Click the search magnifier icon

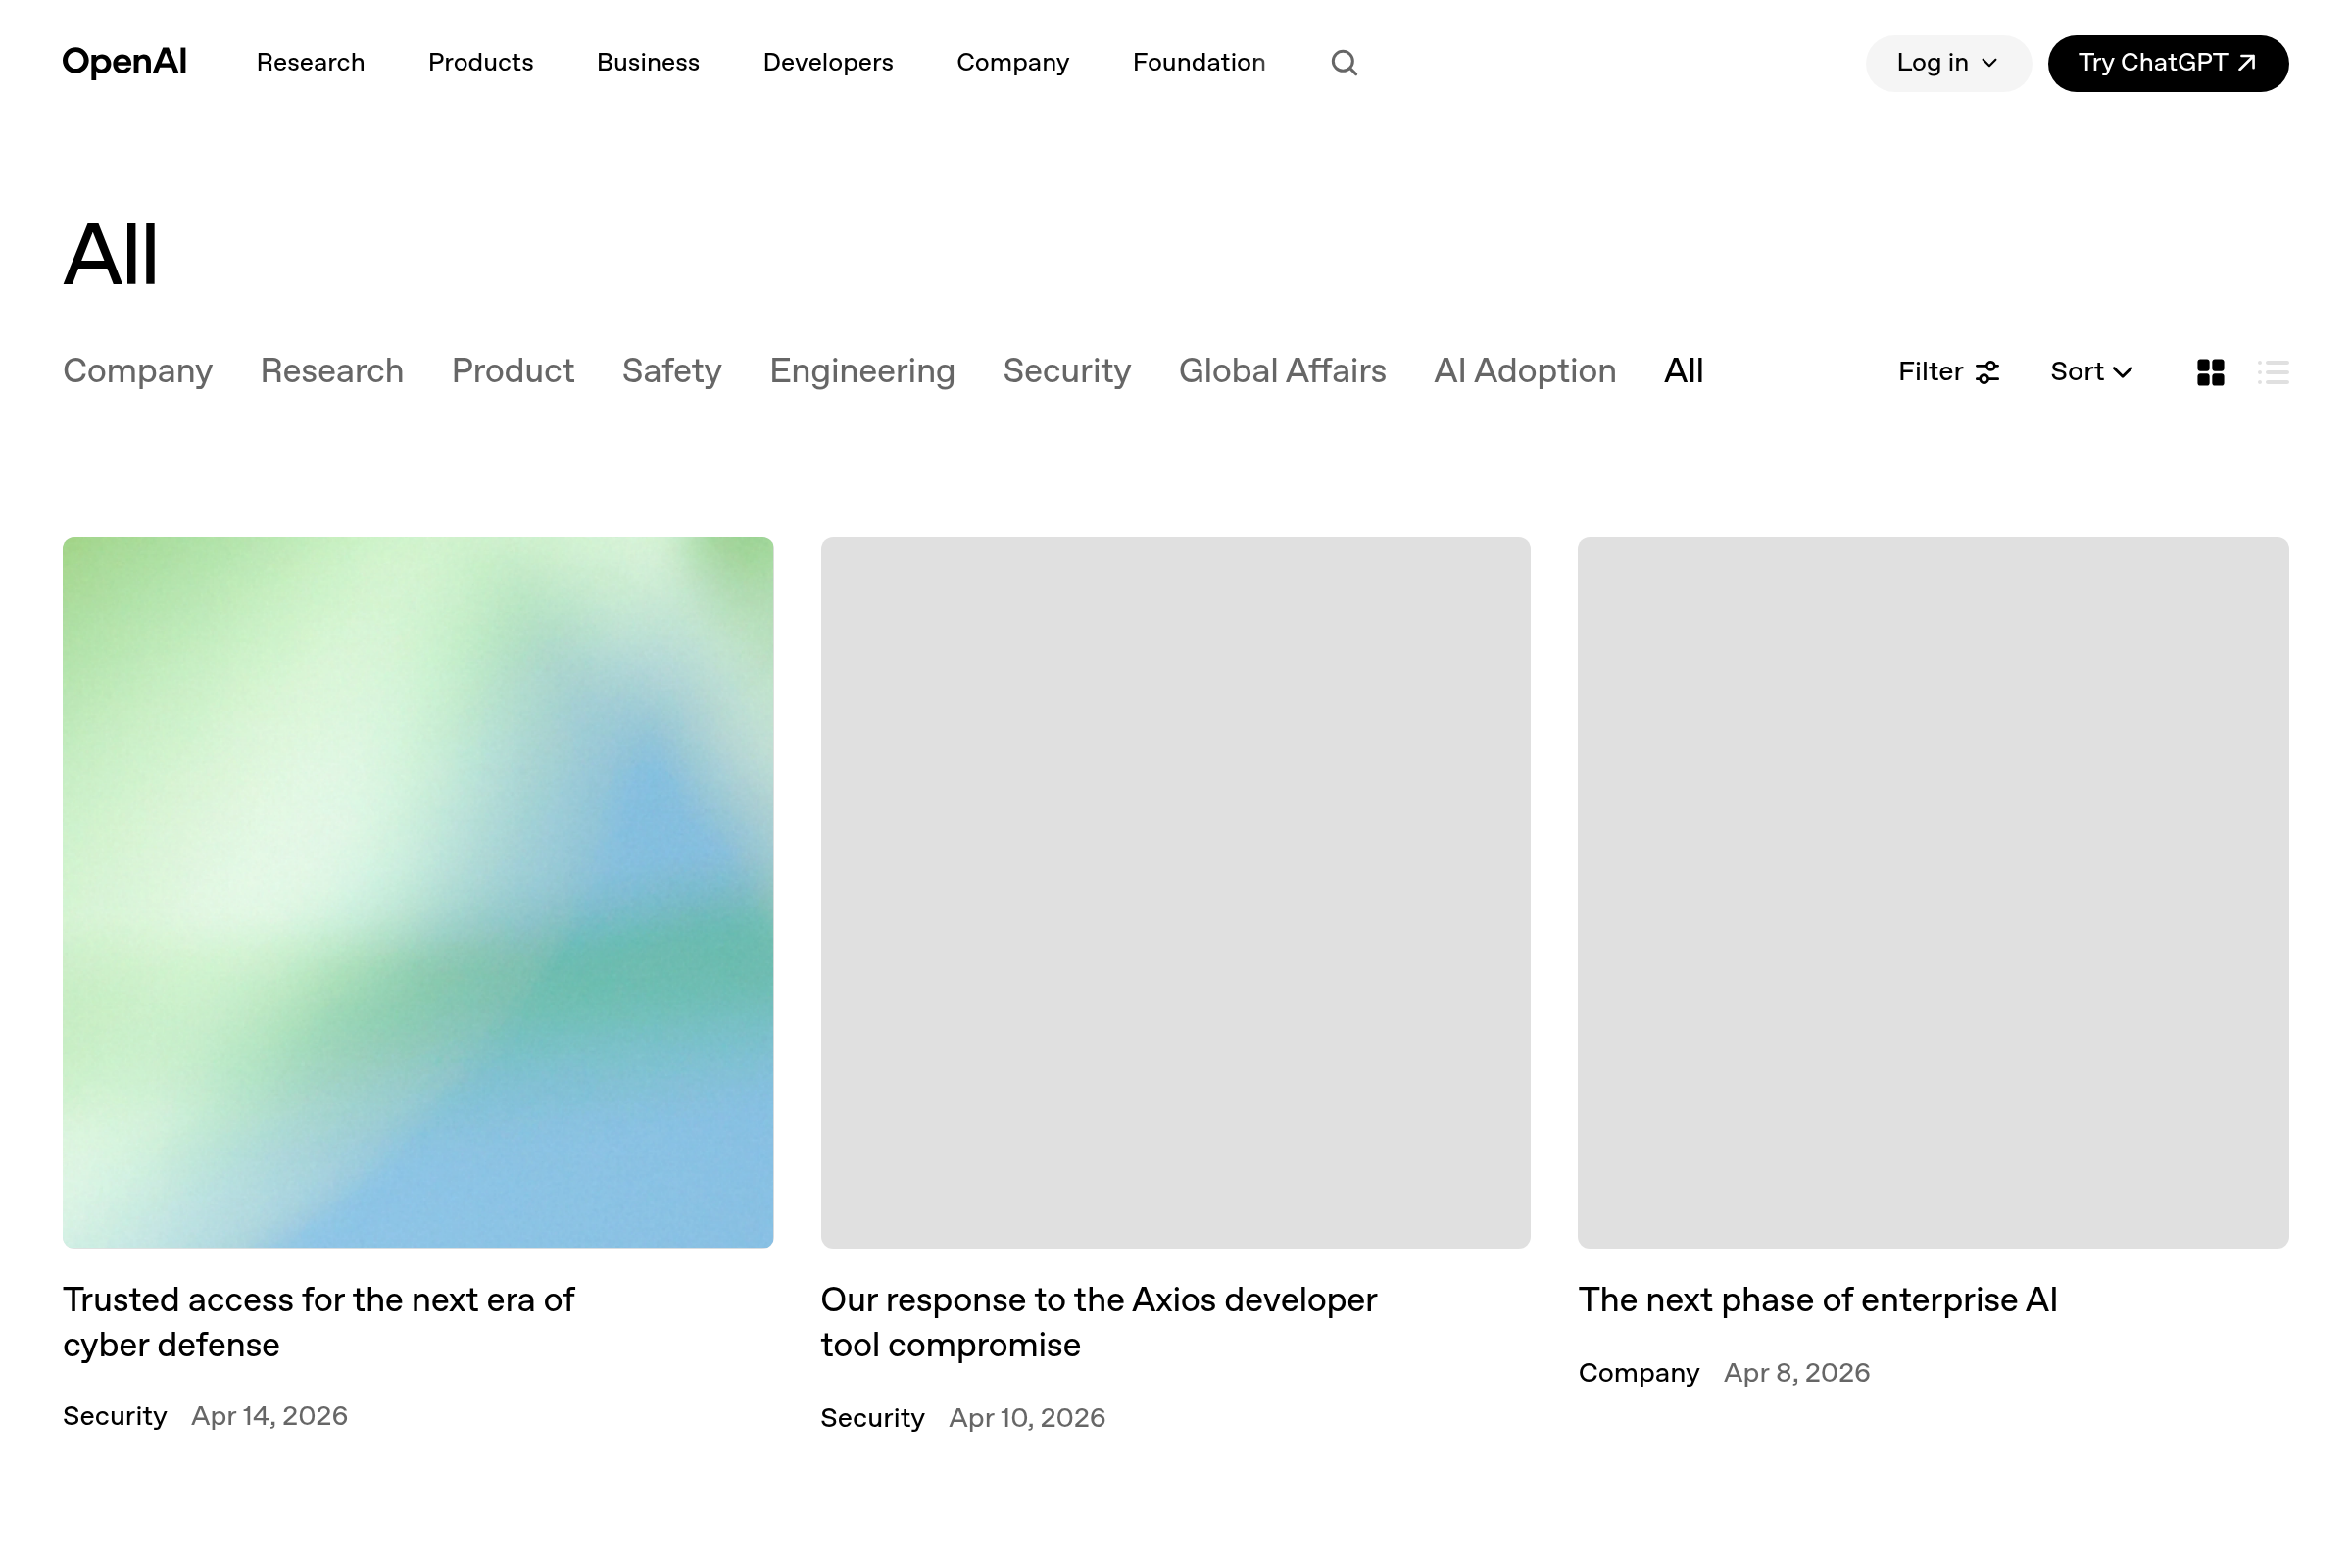coord(1344,63)
